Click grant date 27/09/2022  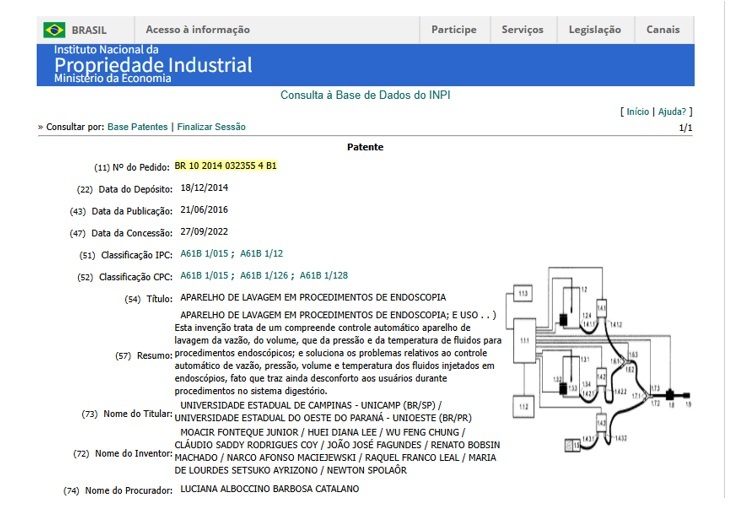(204, 231)
